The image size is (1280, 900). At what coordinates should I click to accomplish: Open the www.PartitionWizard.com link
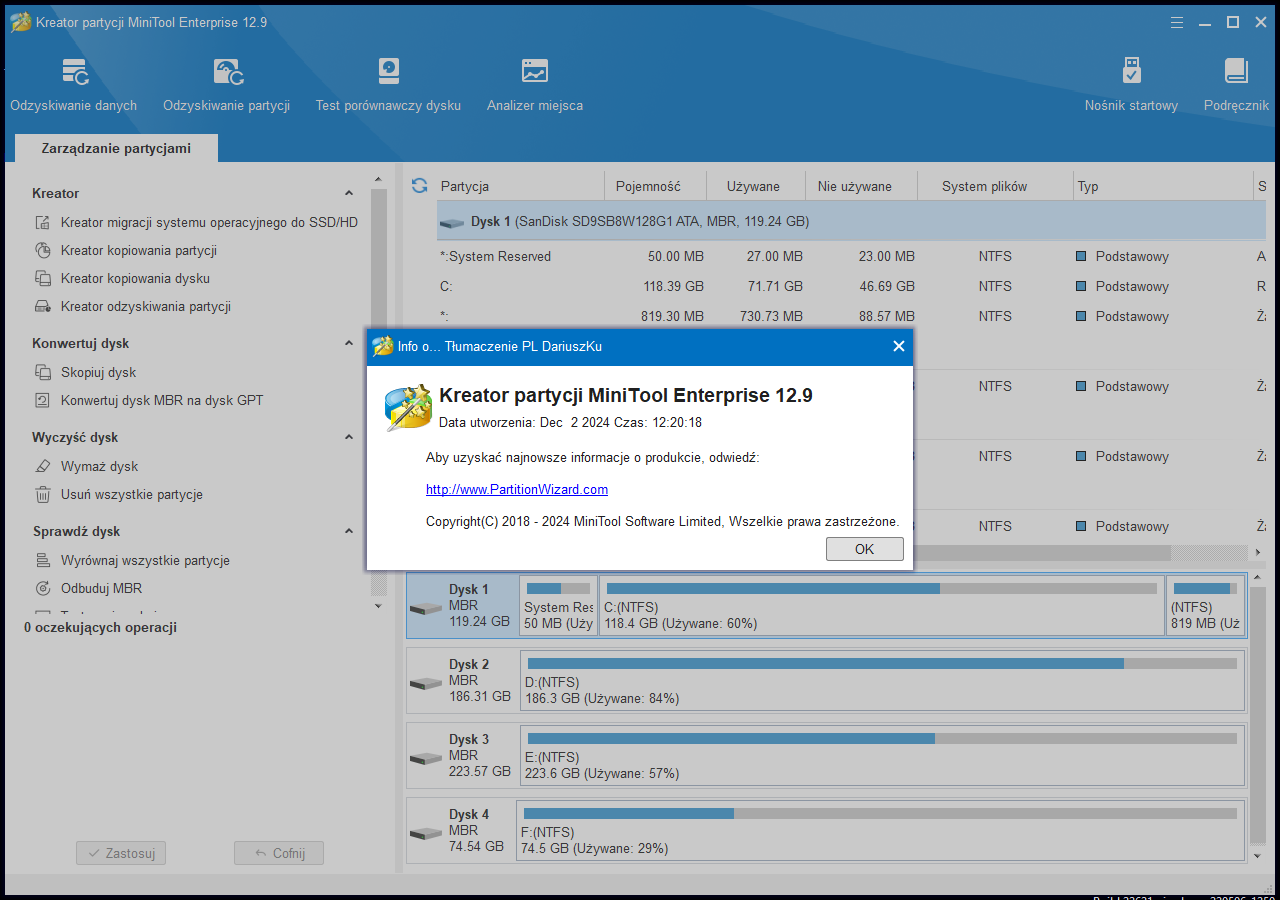coord(517,490)
